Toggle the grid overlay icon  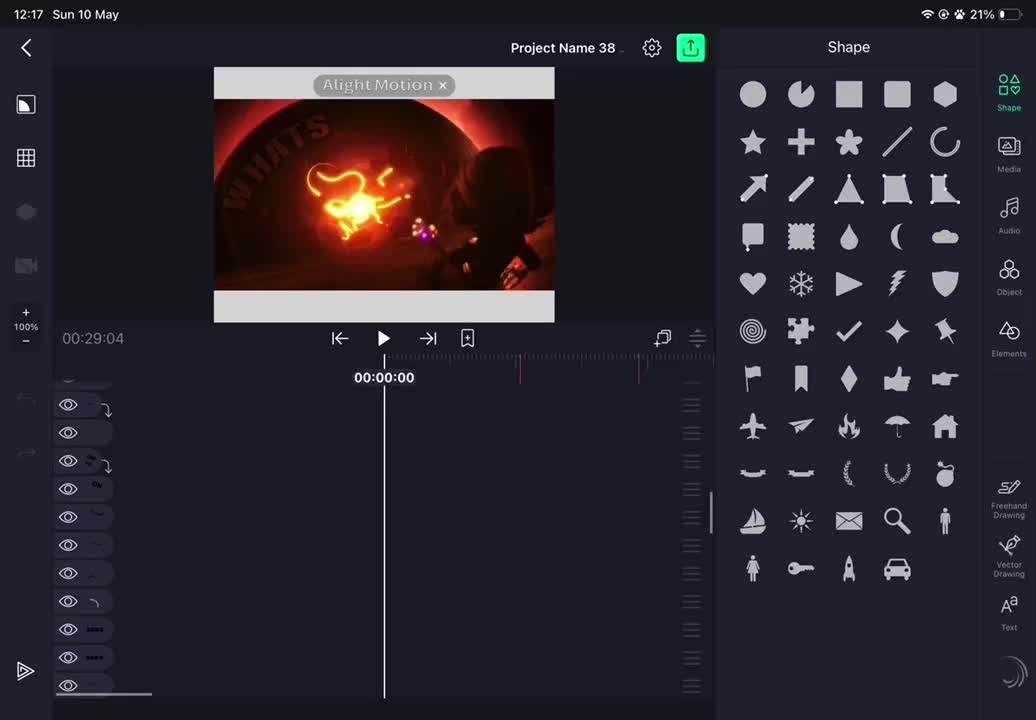point(26,158)
